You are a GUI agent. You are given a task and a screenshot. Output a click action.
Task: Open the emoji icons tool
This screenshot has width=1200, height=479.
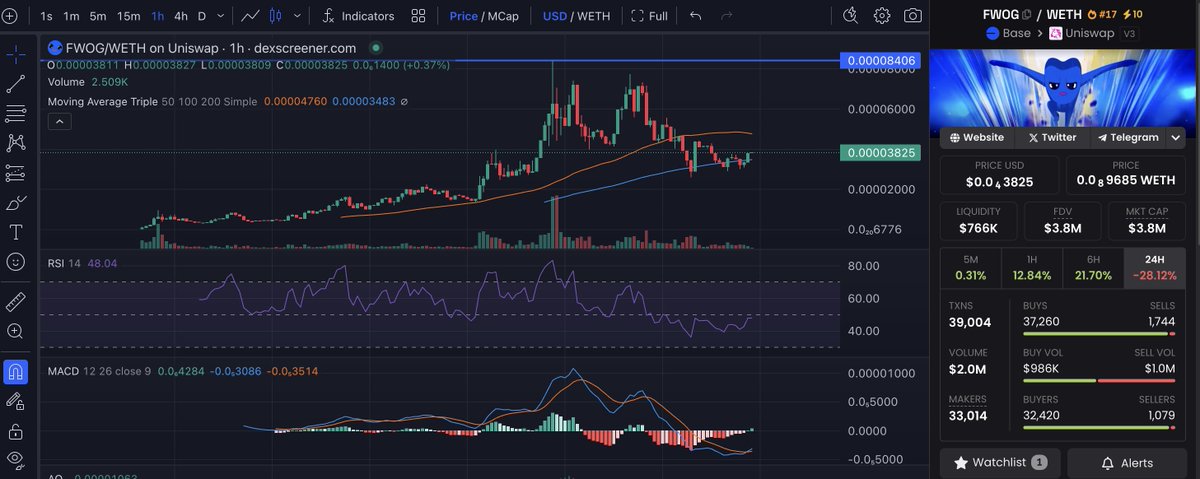point(15,262)
